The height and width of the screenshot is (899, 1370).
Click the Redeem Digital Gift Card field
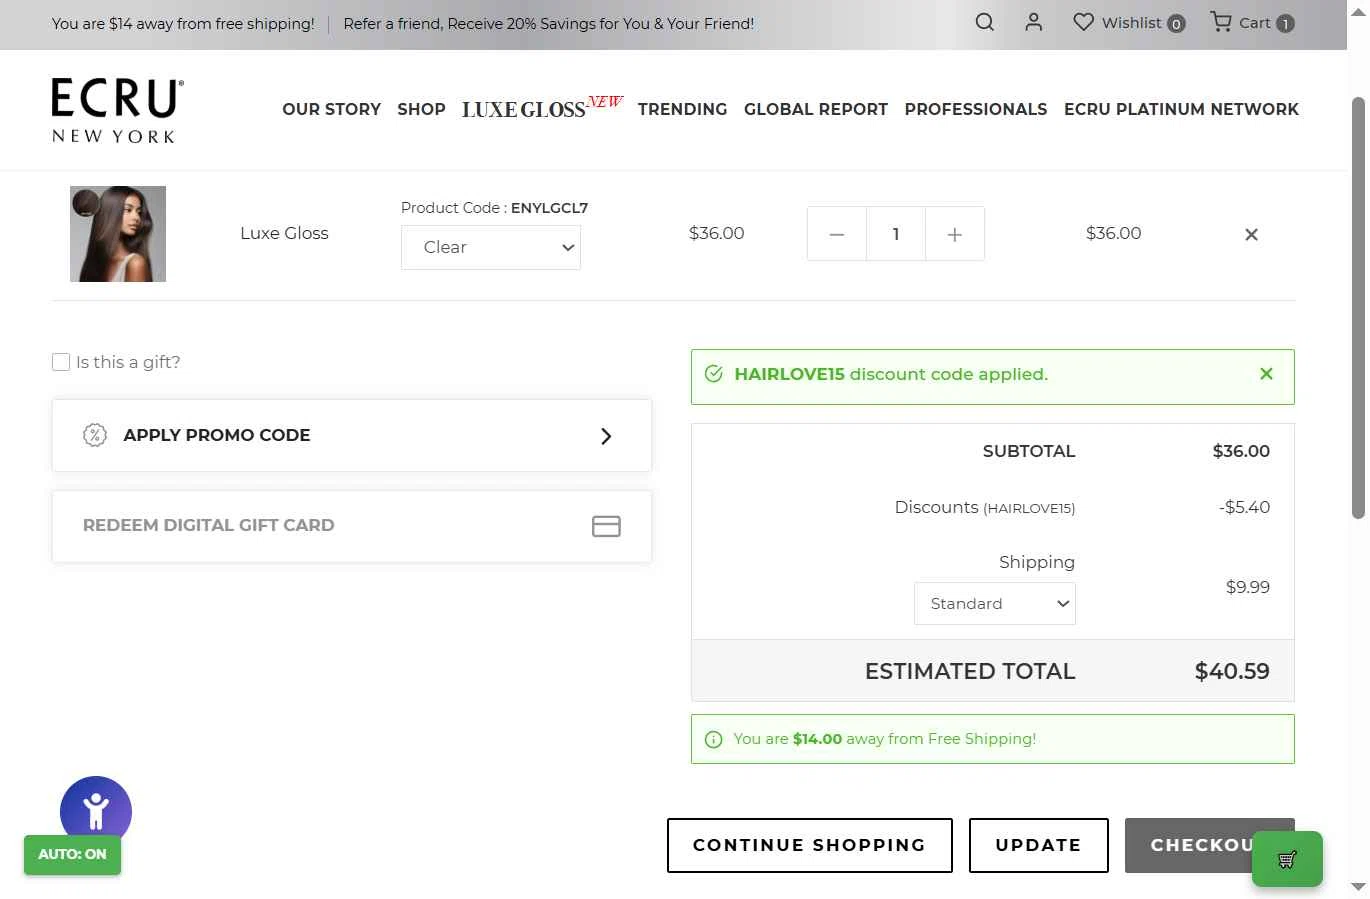point(352,526)
